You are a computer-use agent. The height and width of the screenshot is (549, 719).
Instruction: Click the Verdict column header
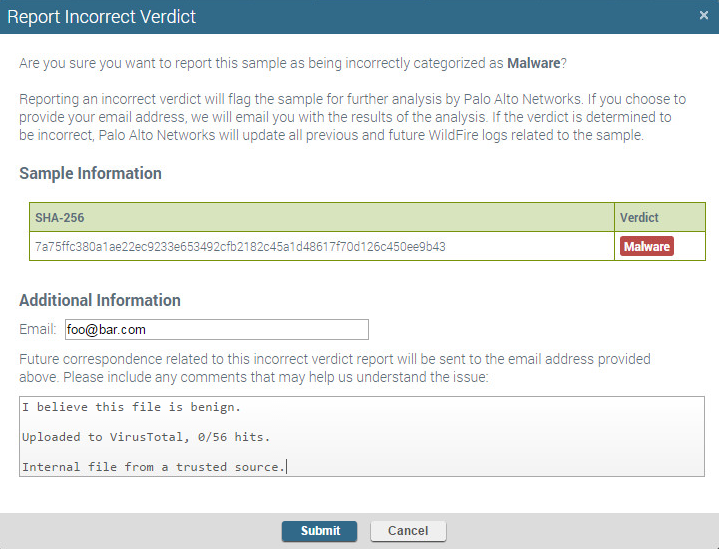tap(639, 217)
